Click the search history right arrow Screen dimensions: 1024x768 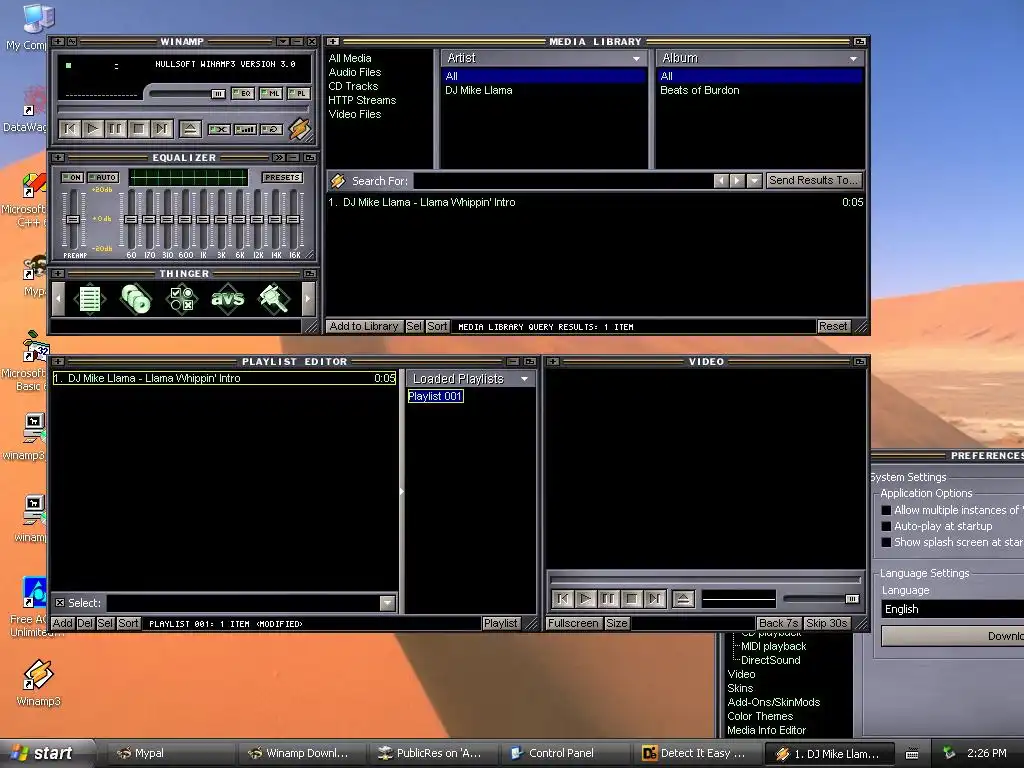click(x=737, y=181)
